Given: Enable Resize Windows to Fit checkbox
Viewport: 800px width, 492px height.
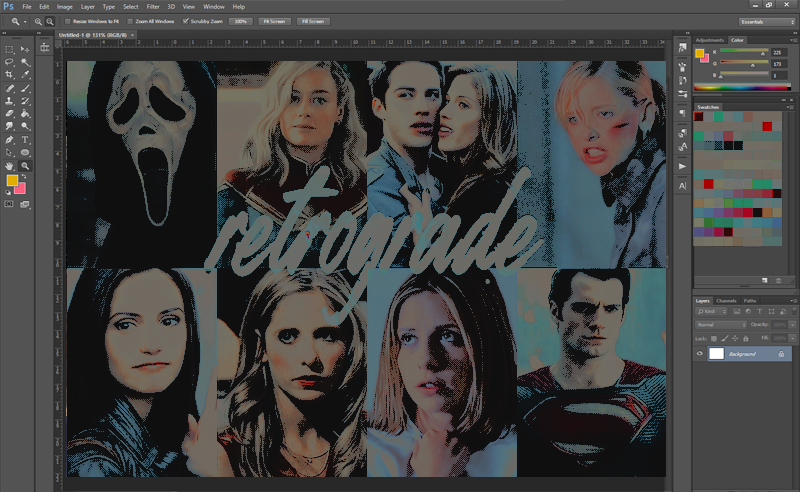Looking at the screenshot, I should [68, 20].
